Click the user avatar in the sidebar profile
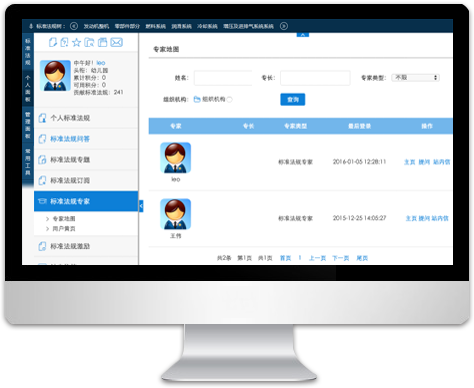The width and height of the screenshot is (474, 388). tap(55, 75)
